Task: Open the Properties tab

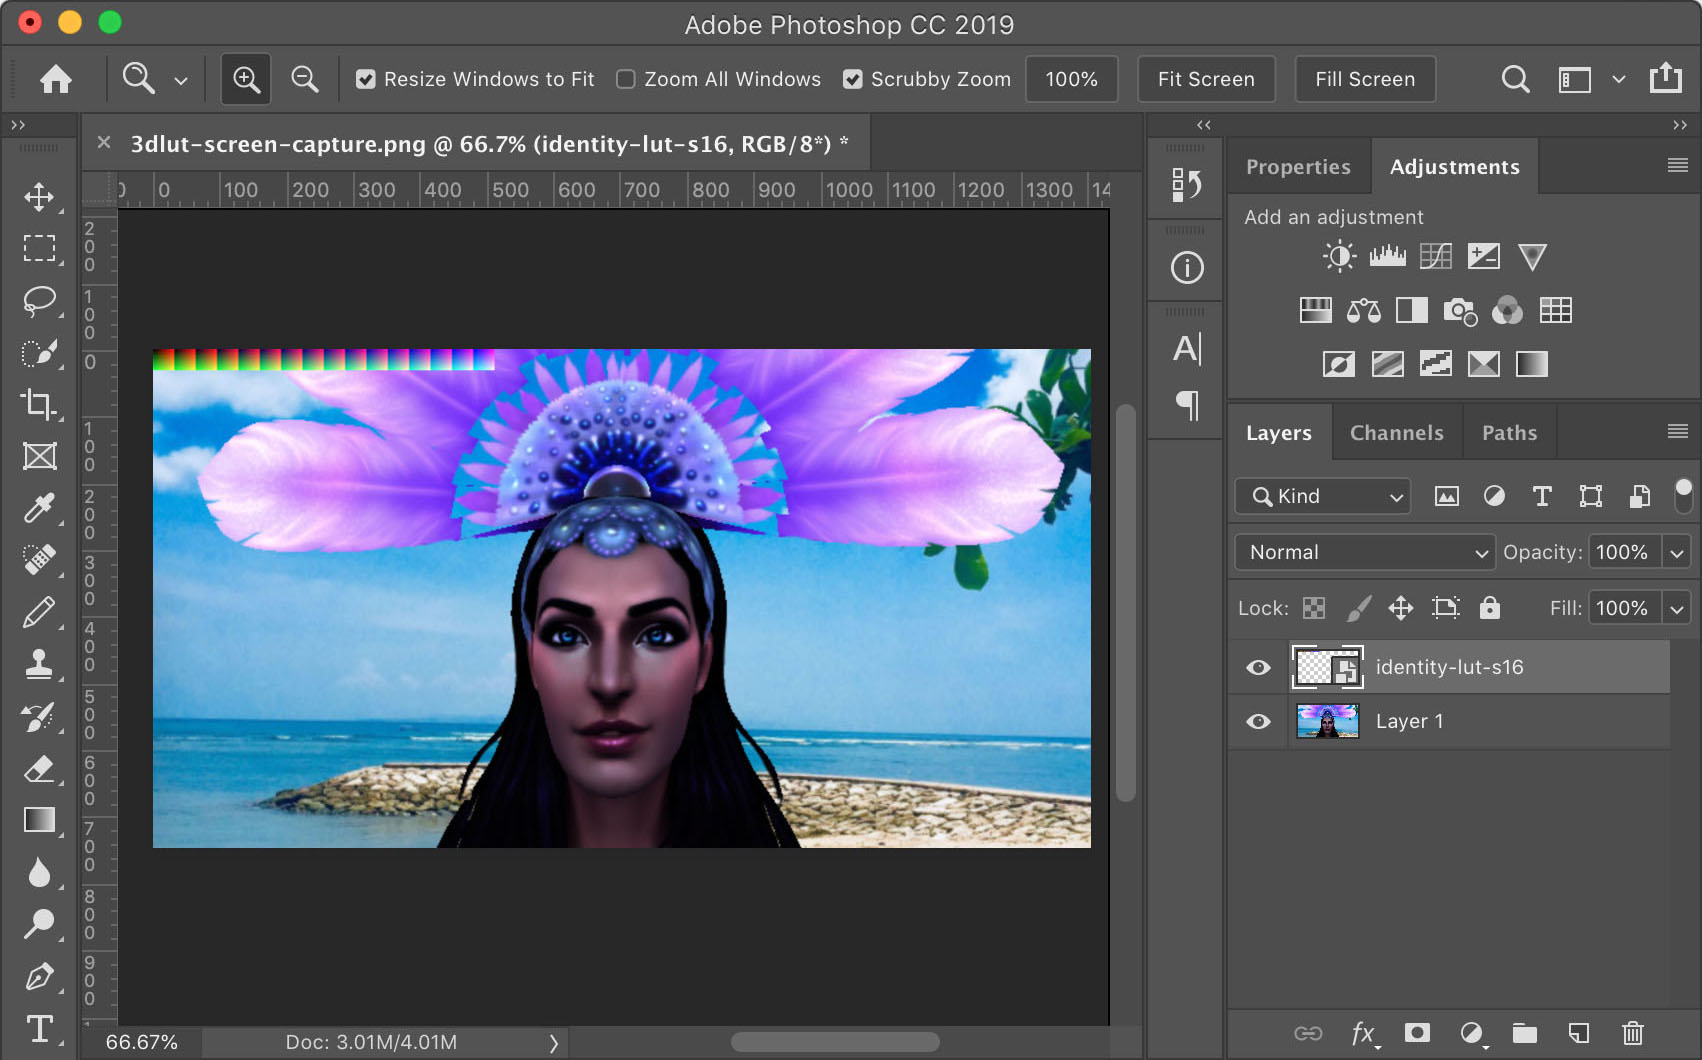Action: click(x=1298, y=166)
